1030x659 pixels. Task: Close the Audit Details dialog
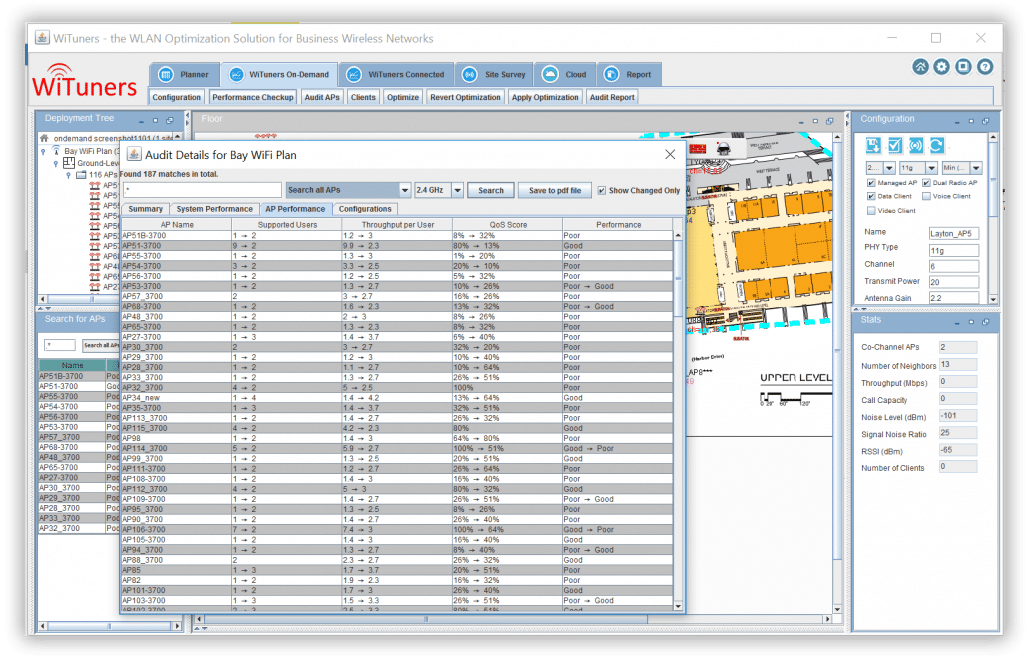point(670,155)
